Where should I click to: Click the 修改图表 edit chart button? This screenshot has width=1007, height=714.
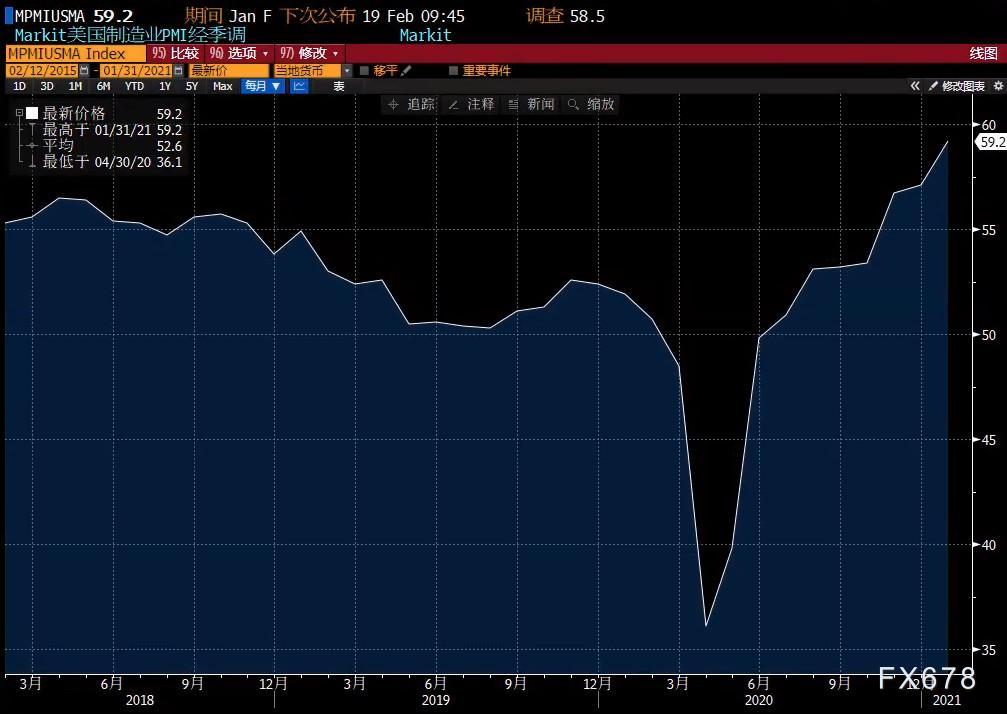click(x=957, y=86)
